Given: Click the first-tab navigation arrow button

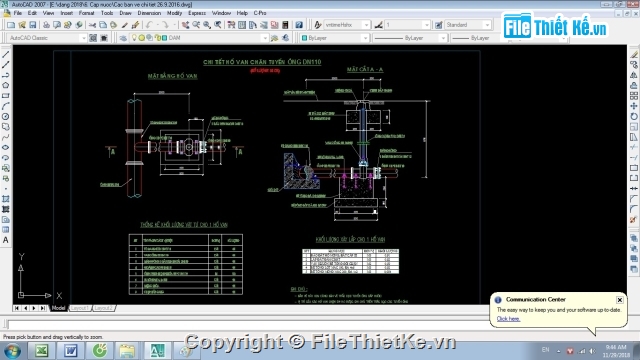Looking at the screenshot, I should (17, 308).
